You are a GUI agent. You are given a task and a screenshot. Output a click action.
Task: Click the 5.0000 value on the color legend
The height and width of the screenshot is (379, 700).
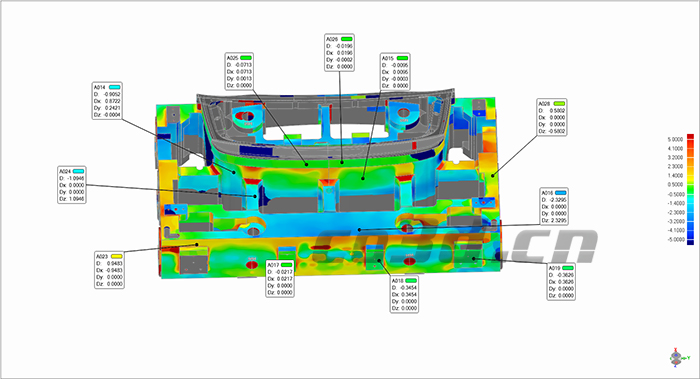(x=675, y=140)
